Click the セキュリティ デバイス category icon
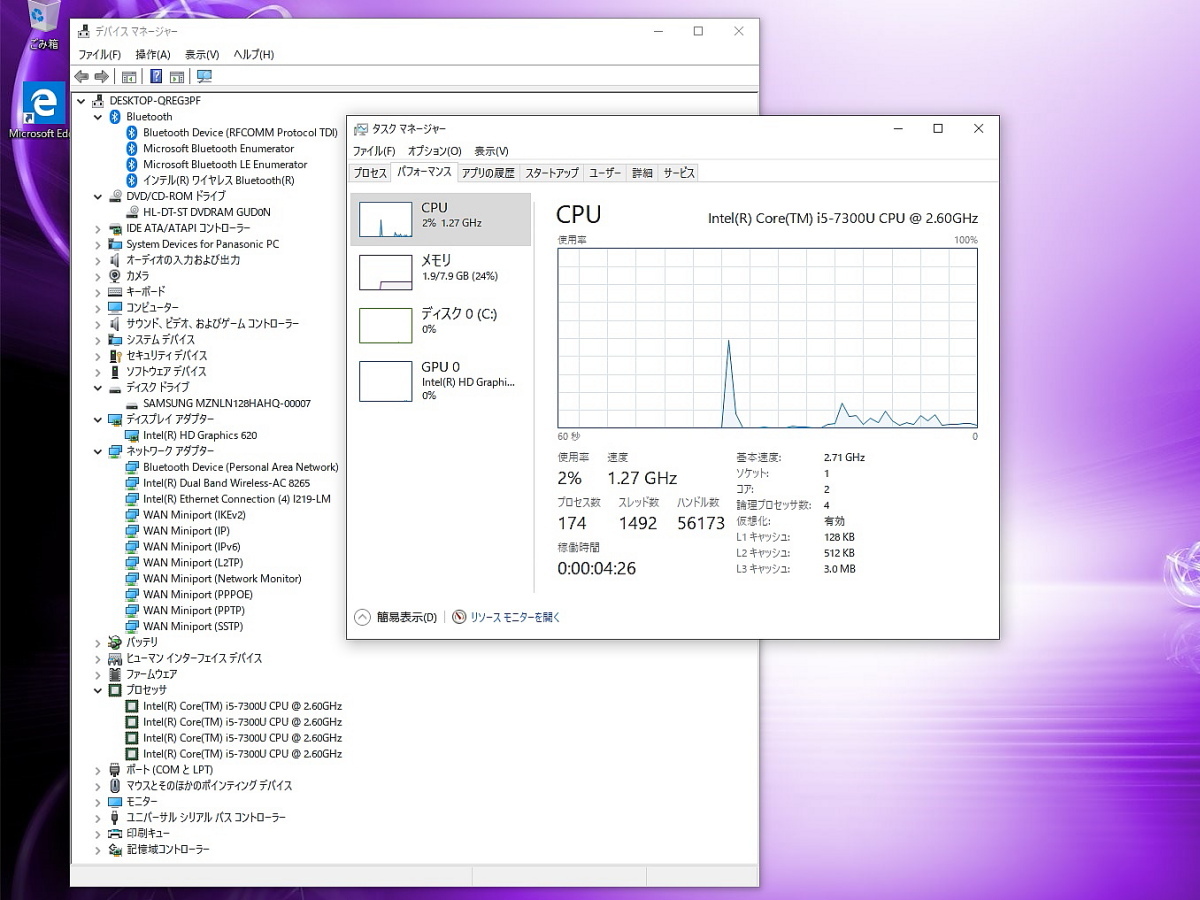Screen dimensions: 1200x900 (115, 356)
